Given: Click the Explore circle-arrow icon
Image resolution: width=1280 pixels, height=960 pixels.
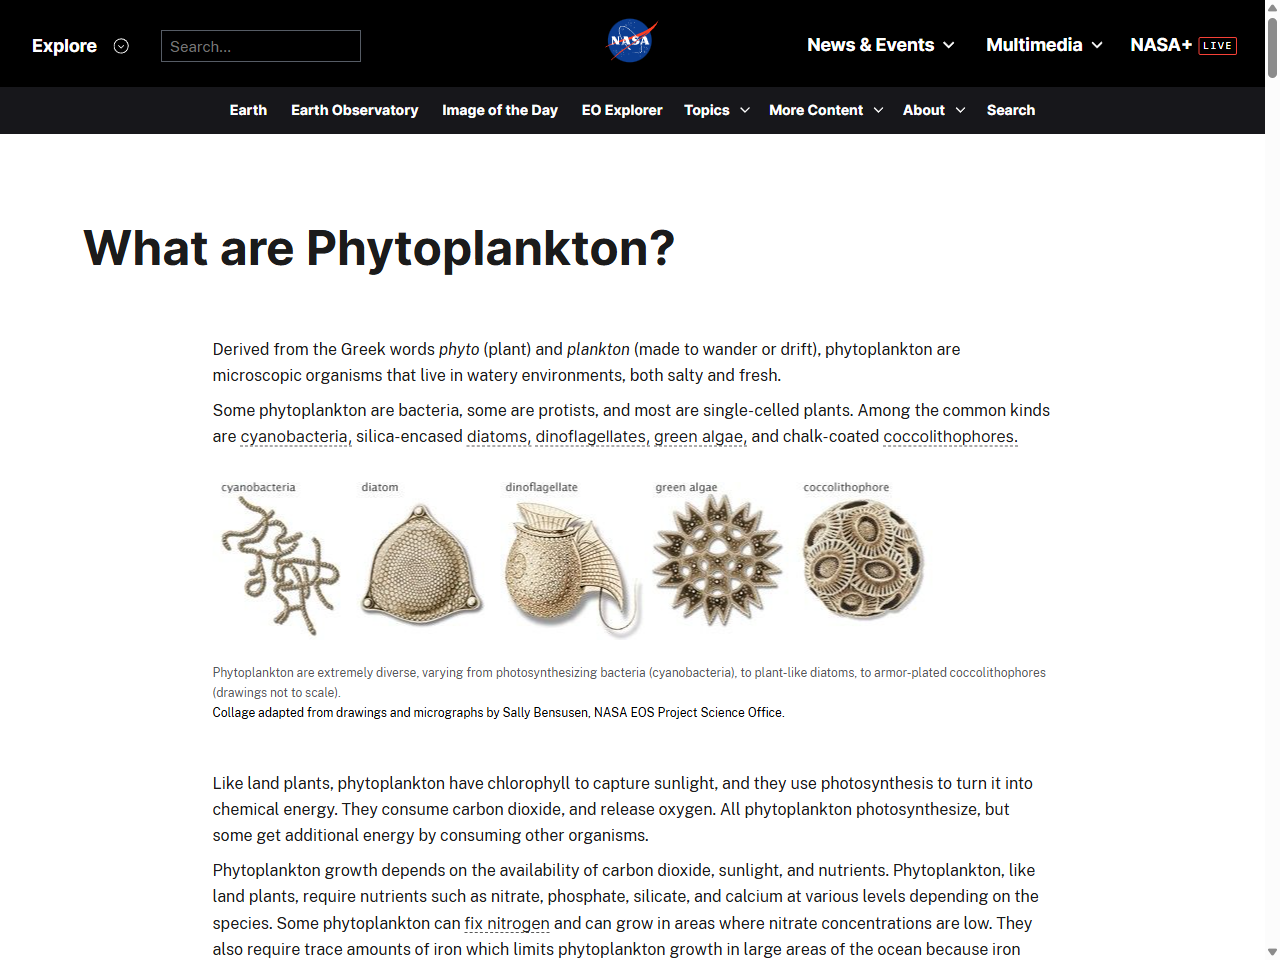Looking at the screenshot, I should [x=121, y=46].
